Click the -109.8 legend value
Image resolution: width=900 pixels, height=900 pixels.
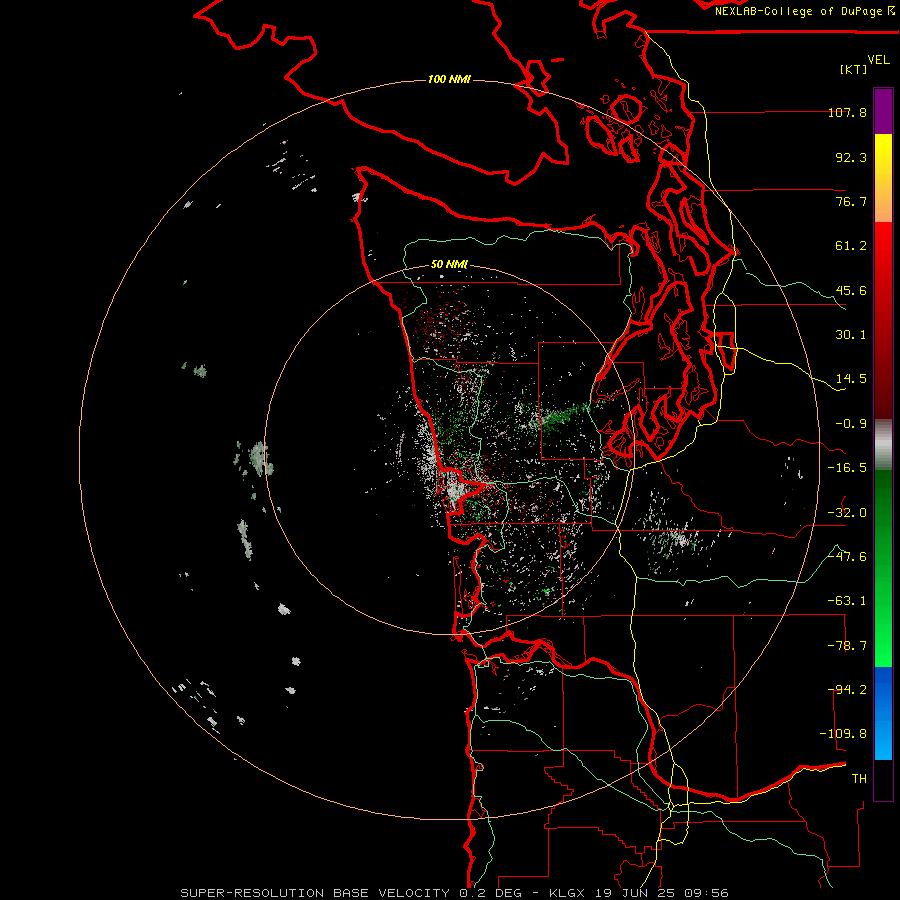coord(843,734)
